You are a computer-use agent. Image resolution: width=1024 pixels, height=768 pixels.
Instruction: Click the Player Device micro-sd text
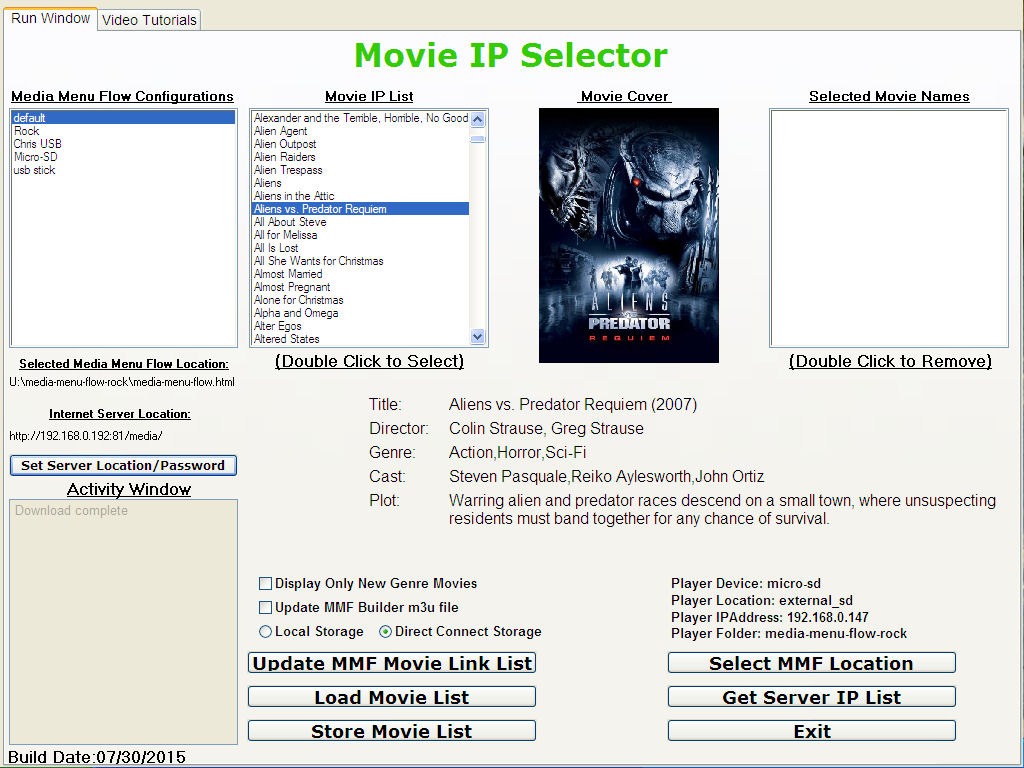[x=746, y=583]
